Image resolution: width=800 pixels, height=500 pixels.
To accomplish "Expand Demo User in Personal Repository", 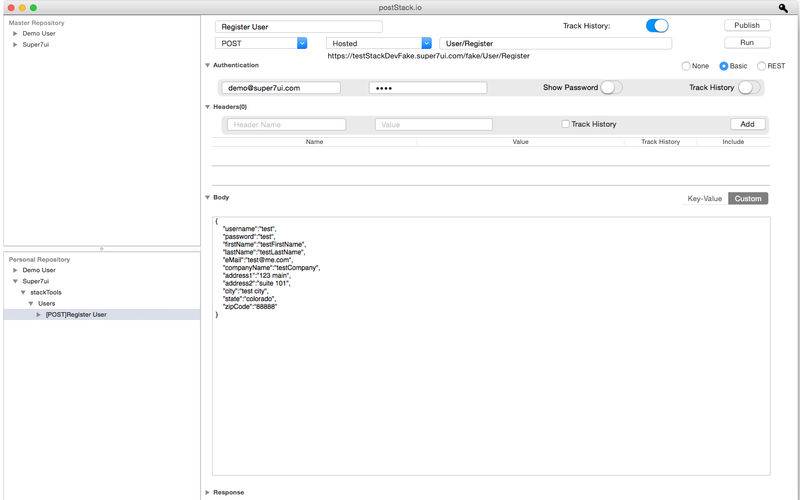I will pos(15,270).
